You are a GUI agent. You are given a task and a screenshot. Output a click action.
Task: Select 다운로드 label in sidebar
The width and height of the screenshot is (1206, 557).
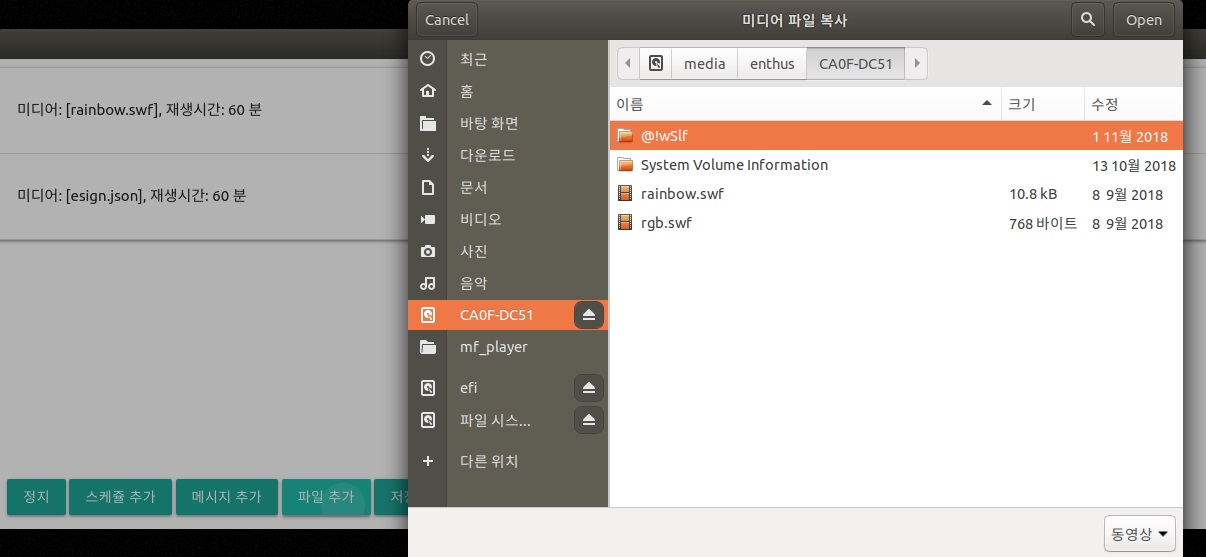pyautogui.click(x=488, y=155)
